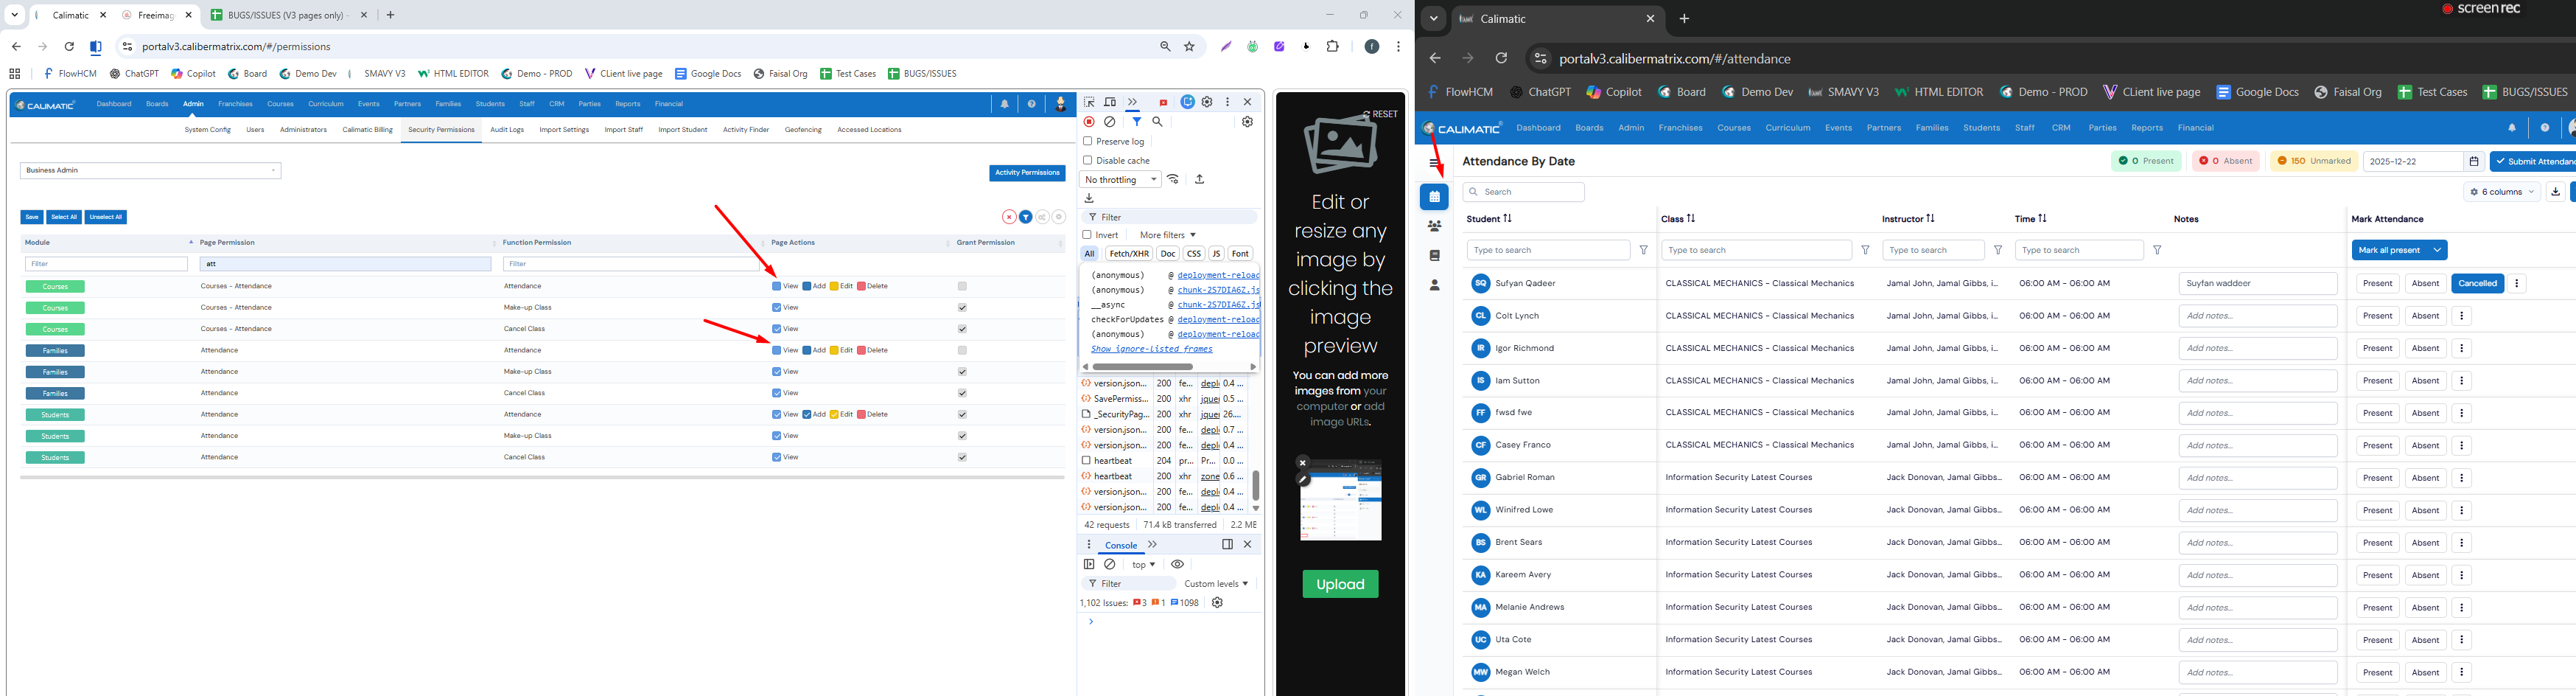The height and width of the screenshot is (696, 2576).
Task: Click the Select All button
Action: point(64,217)
